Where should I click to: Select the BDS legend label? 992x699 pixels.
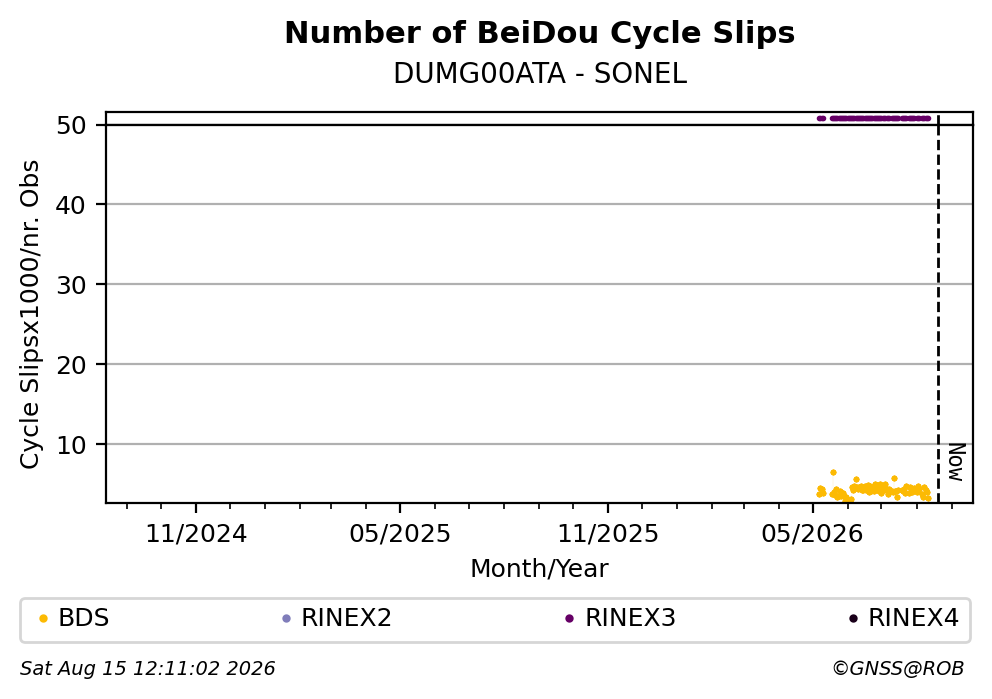[84, 618]
